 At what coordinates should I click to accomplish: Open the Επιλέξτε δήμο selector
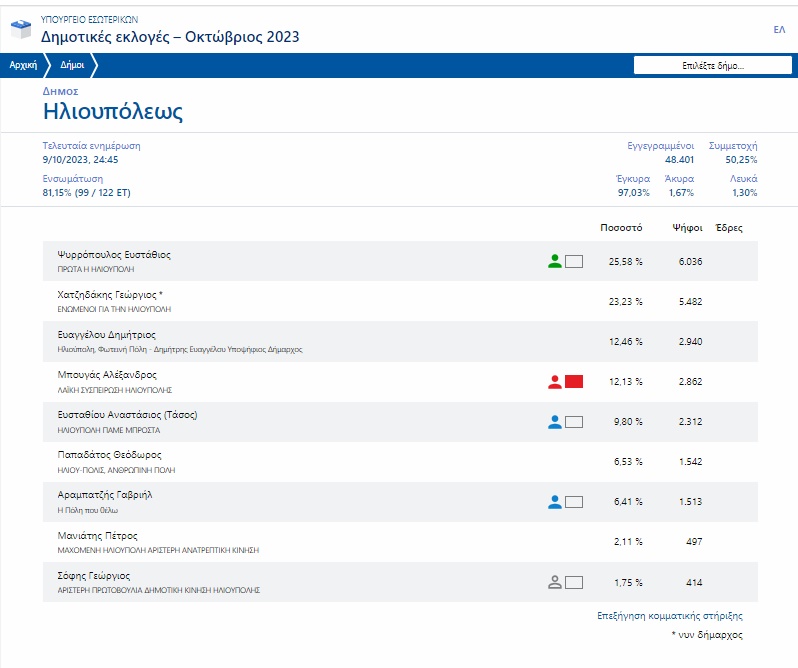click(712, 65)
